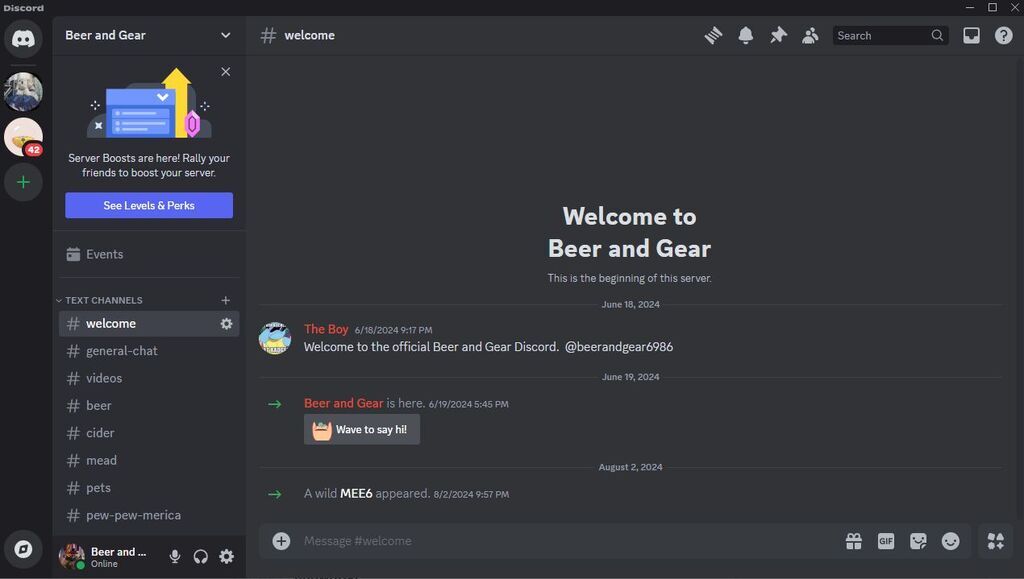Collapse the Text Channels category
The width and height of the screenshot is (1024, 579).
103,300
